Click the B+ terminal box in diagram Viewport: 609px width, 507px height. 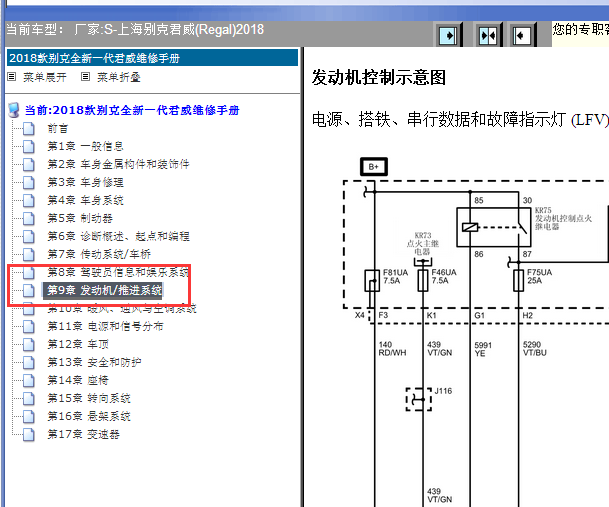coord(374,167)
